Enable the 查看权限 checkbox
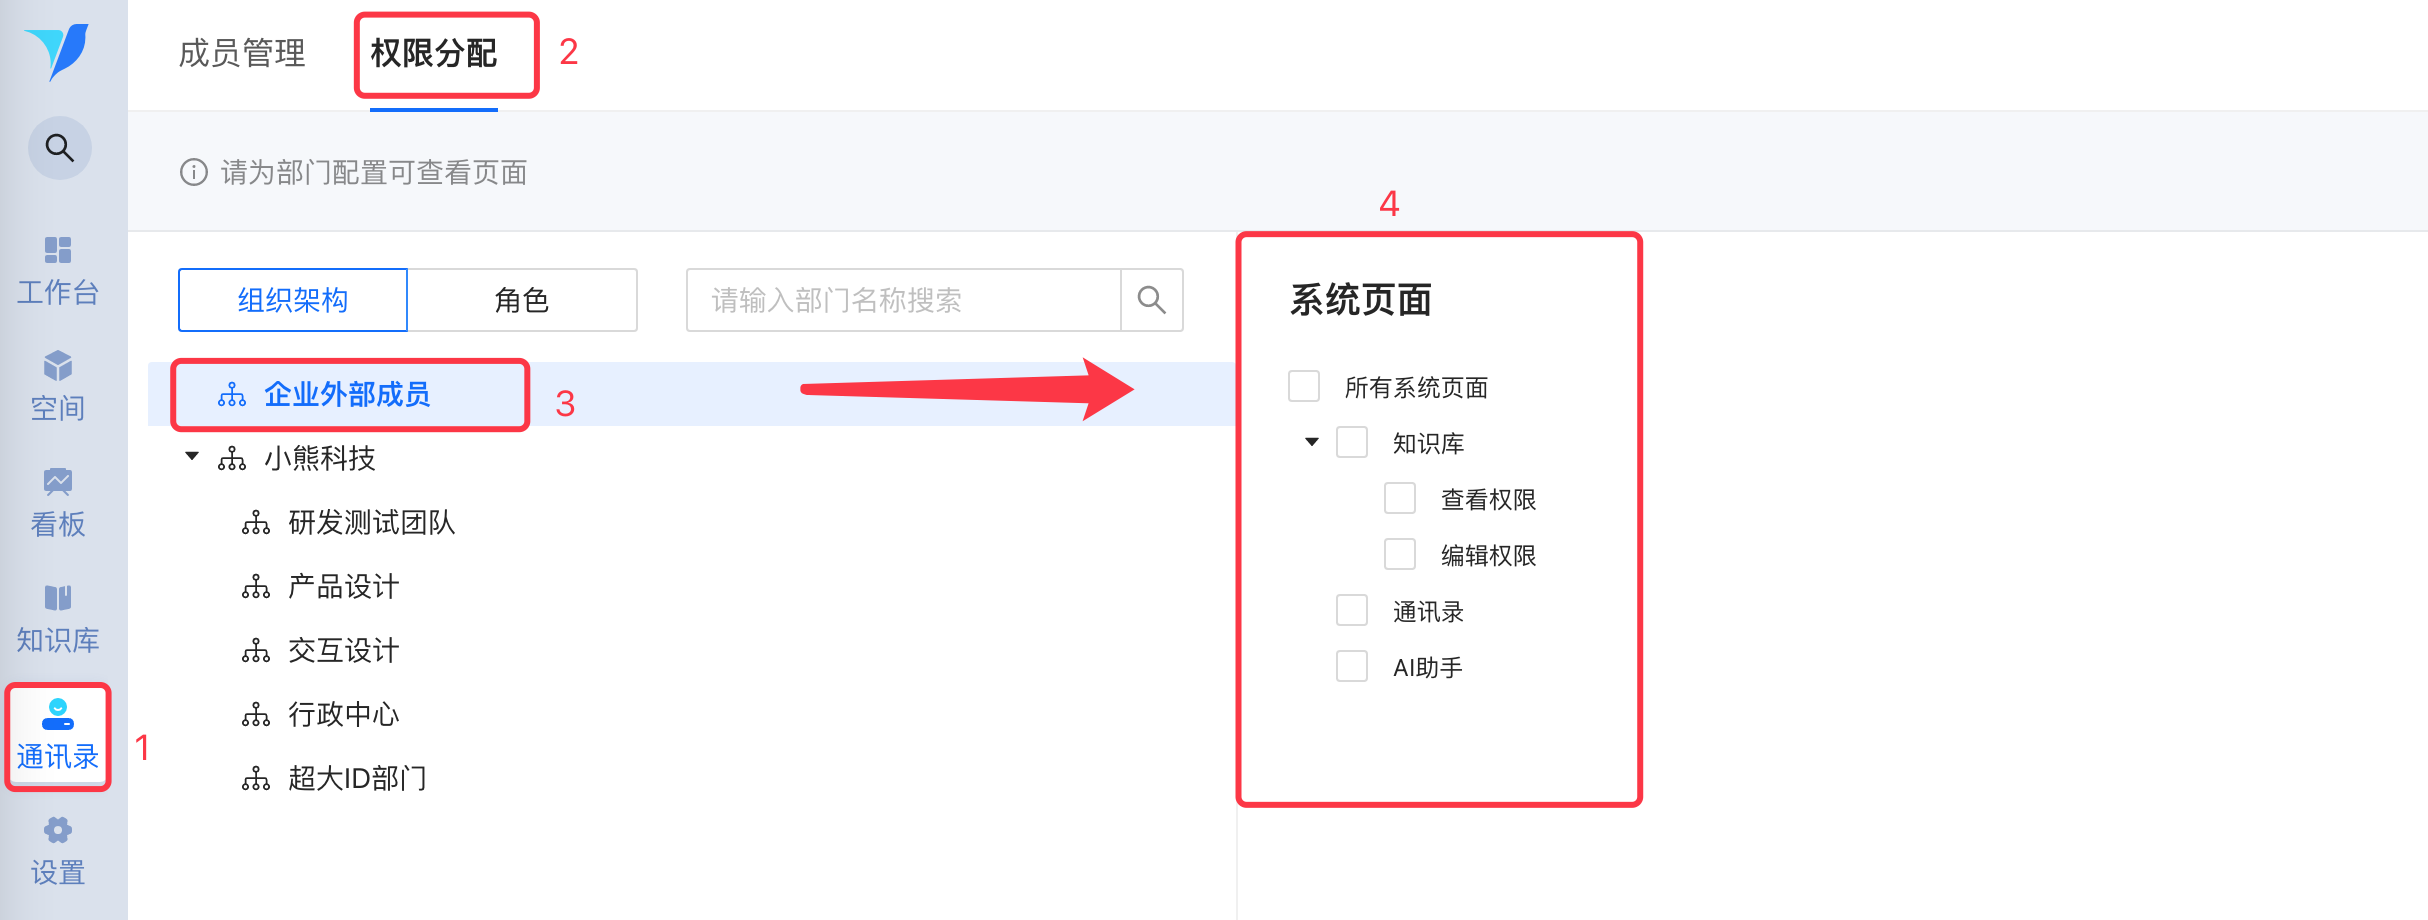The height and width of the screenshot is (920, 2428). [x=1400, y=498]
